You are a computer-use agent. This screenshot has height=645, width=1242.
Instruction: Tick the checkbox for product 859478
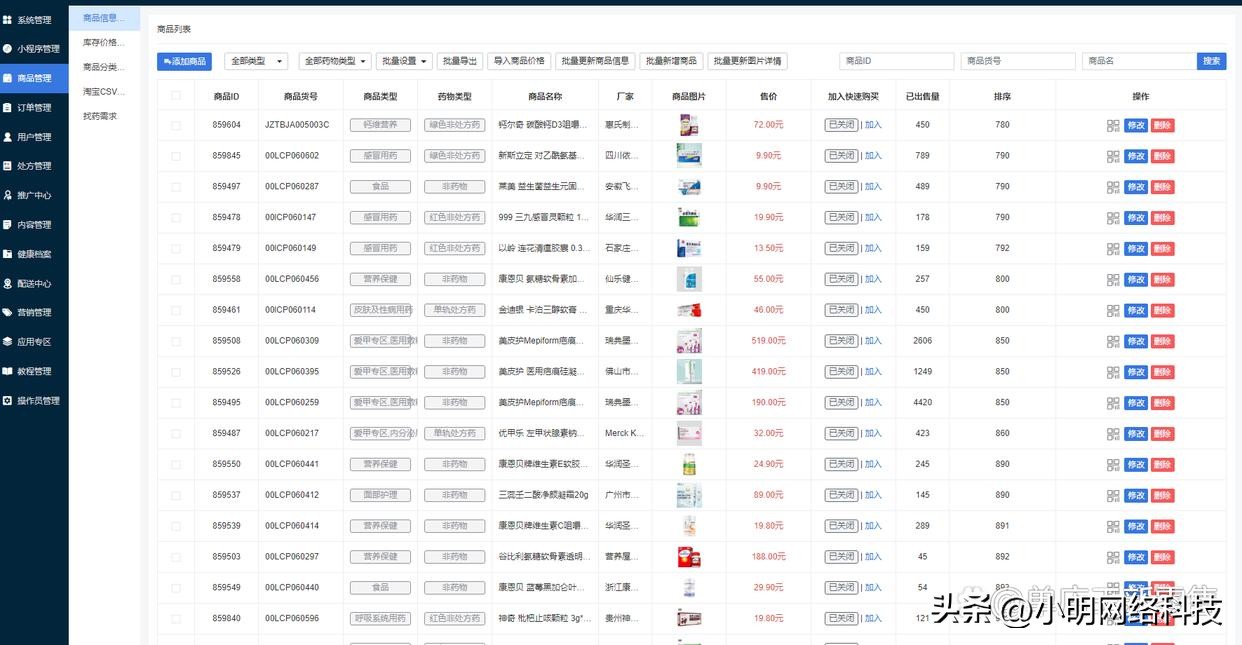(176, 217)
